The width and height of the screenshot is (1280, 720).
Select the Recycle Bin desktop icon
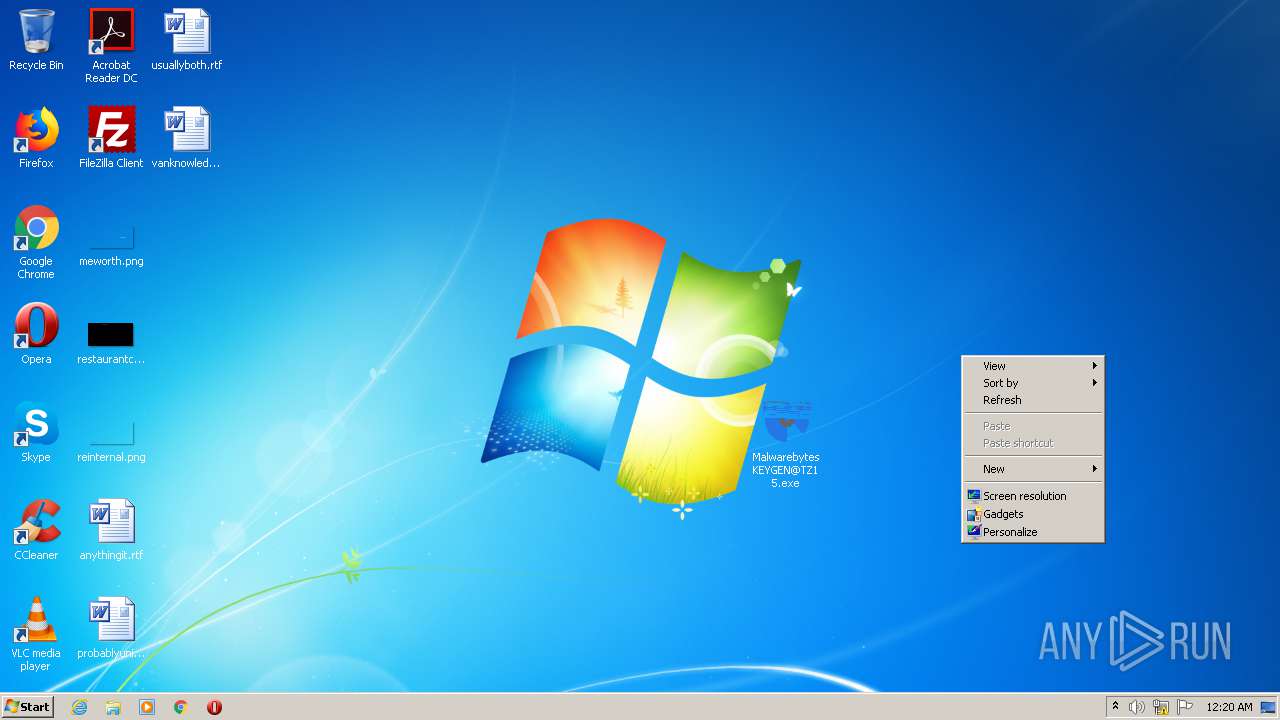click(x=36, y=40)
